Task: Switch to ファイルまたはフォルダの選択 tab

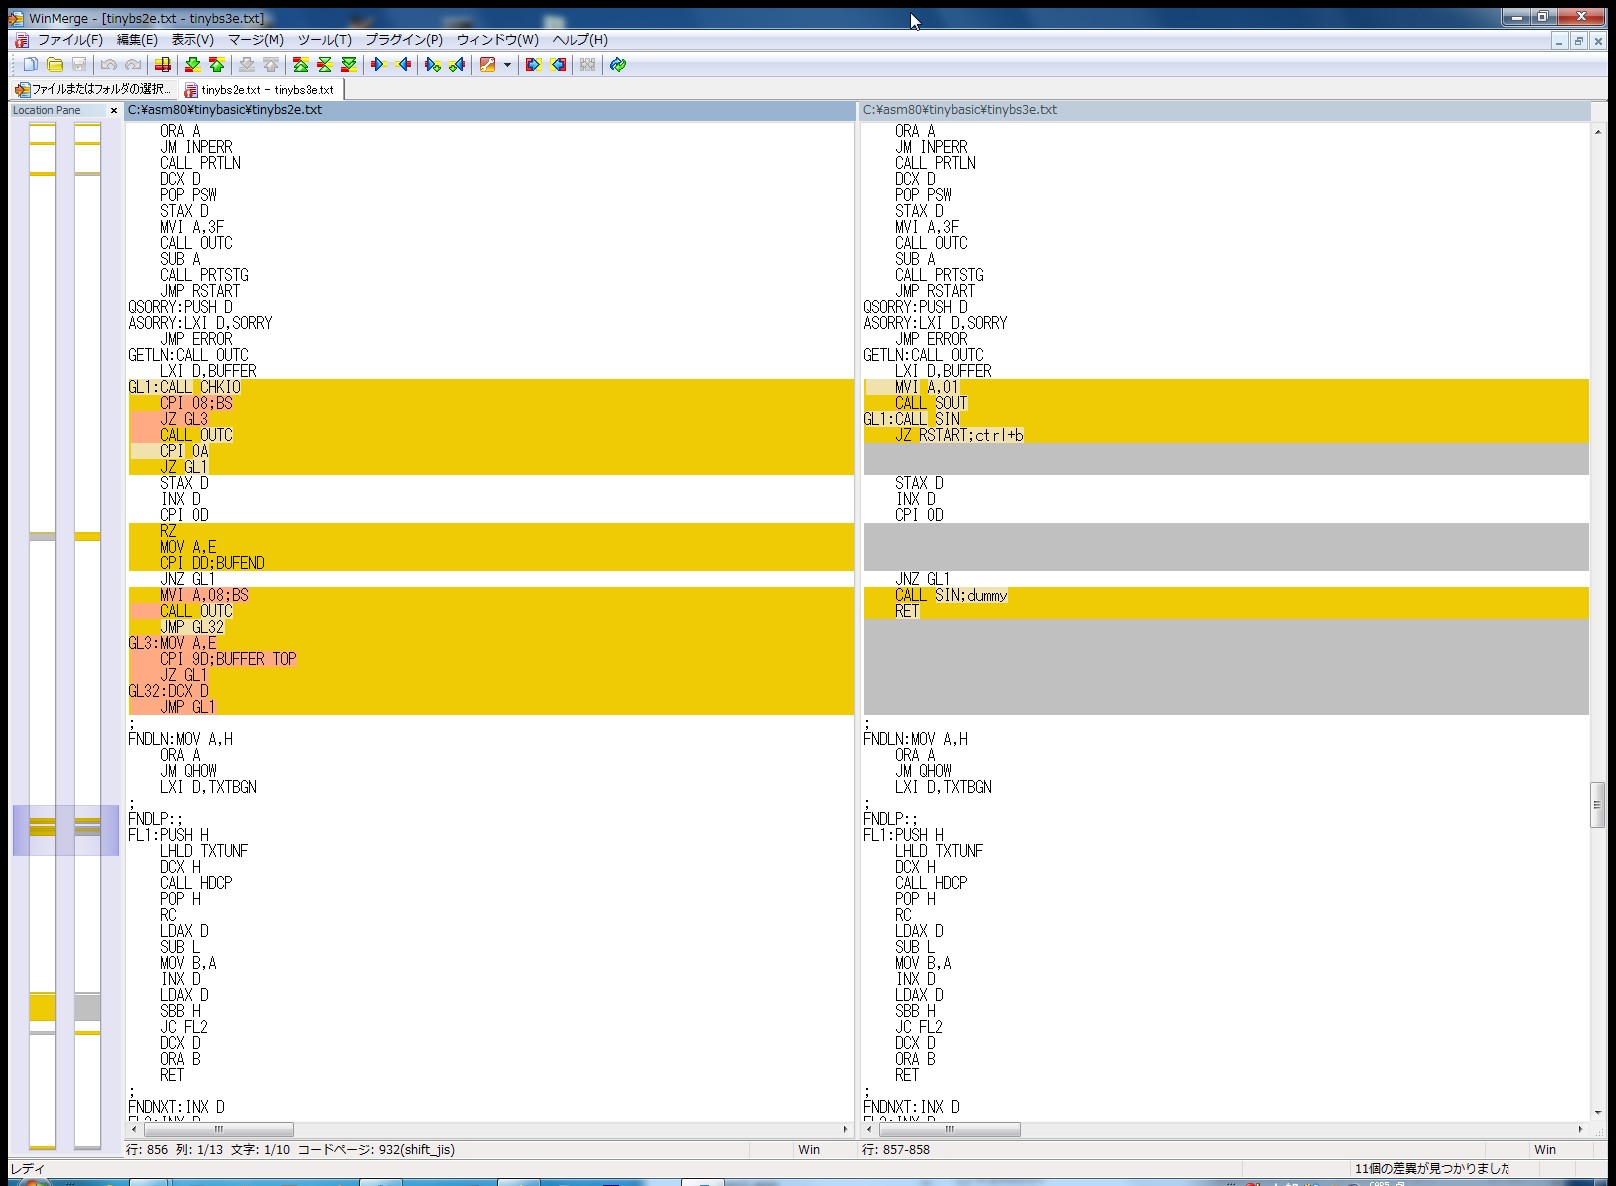Action: click(93, 89)
